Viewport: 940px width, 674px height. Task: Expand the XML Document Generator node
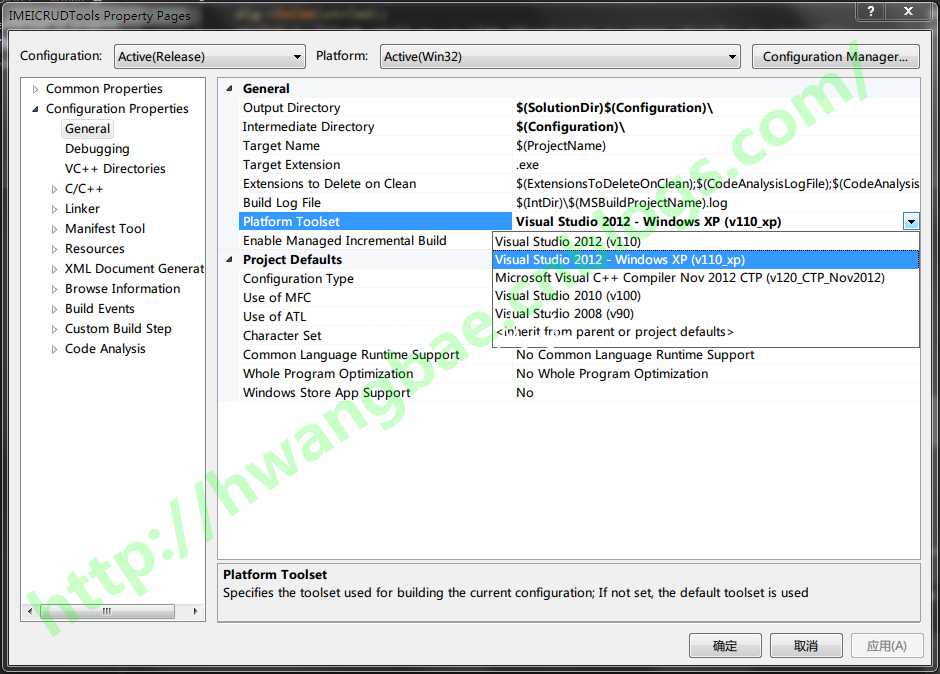pyautogui.click(x=55, y=269)
